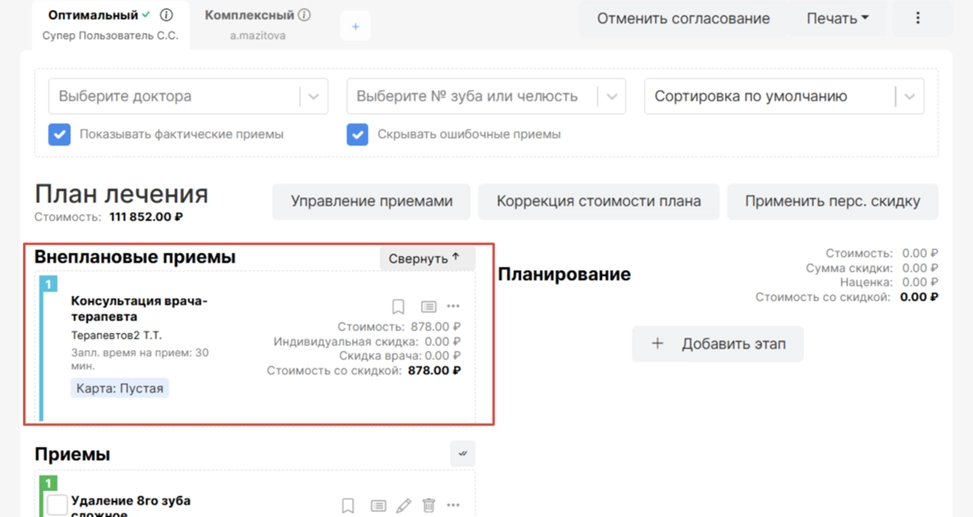Open the three-dot menu in the top right
The width and height of the screenshot is (973, 517).
918,18
